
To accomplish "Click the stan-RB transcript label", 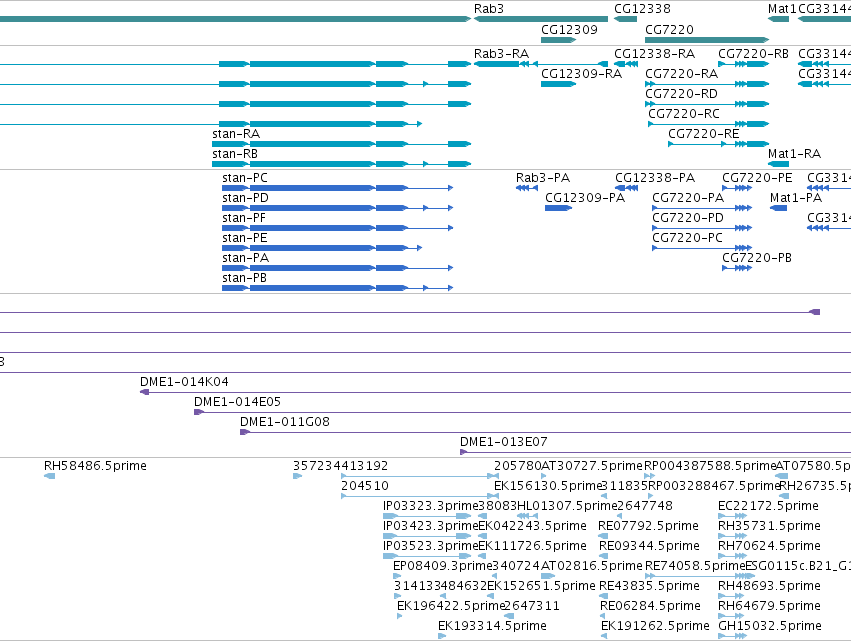I will click(235, 154).
